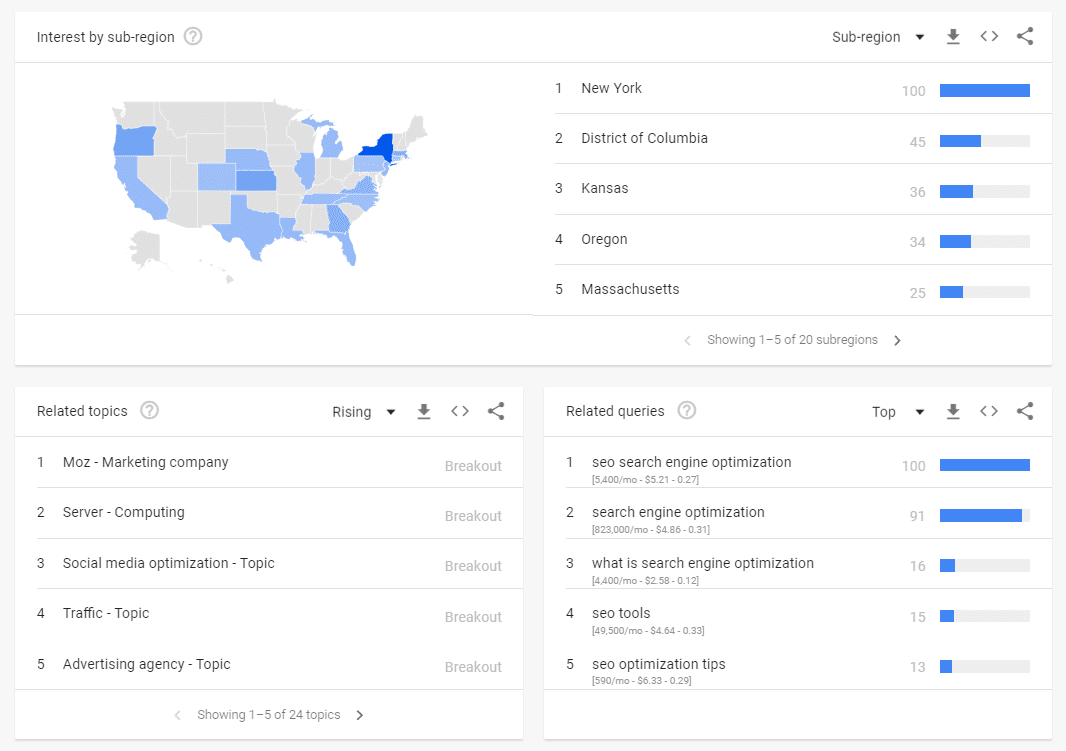The width and height of the screenshot is (1066, 751).
Task: Open the Top dropdown in Related queries
Action: (897, 411)
